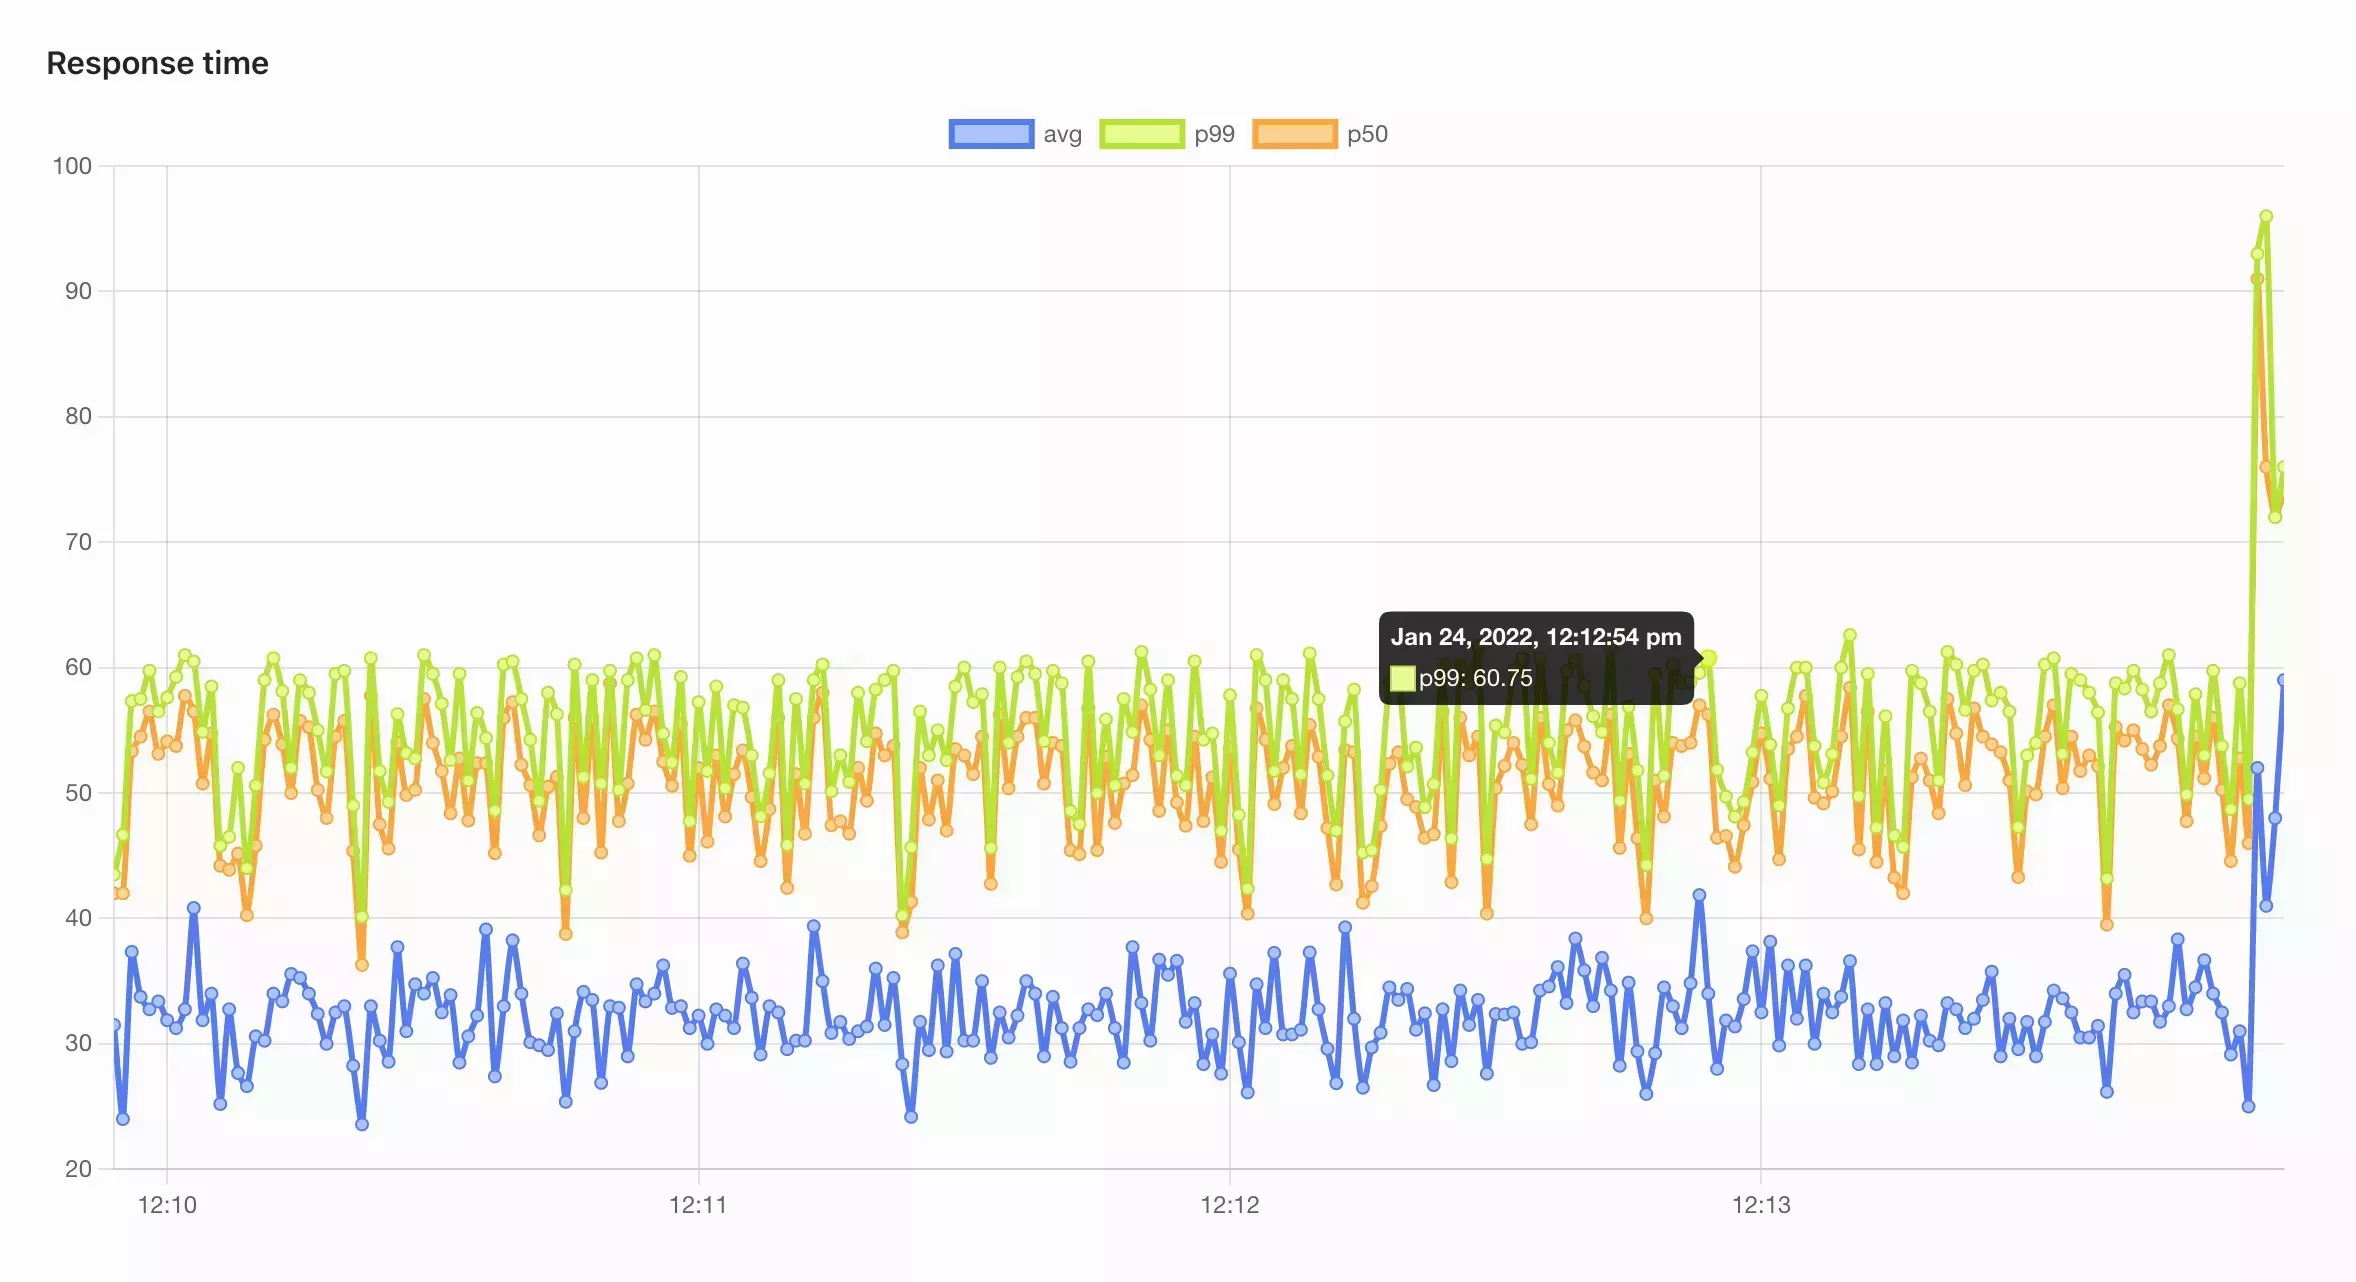Click the 12:10 x-axis label
Viewport: 2356px width, 1282px height.
[167, 1205]
